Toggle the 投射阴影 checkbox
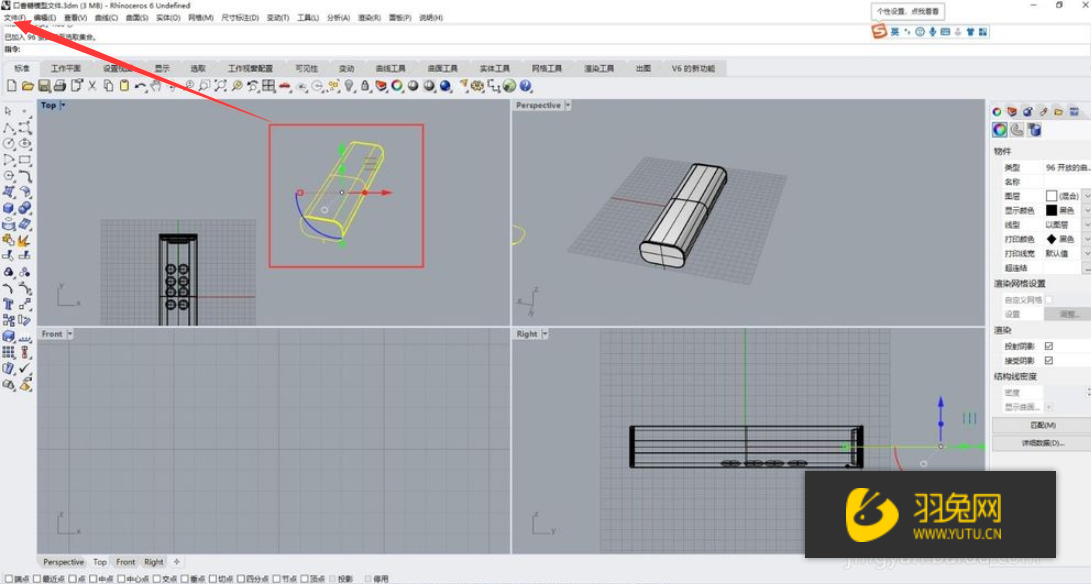The image size is (1091, 584). tap(1048, 346)
